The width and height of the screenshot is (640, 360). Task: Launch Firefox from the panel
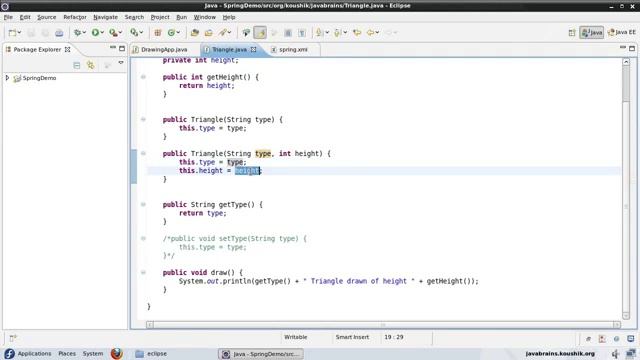(117, 353)
